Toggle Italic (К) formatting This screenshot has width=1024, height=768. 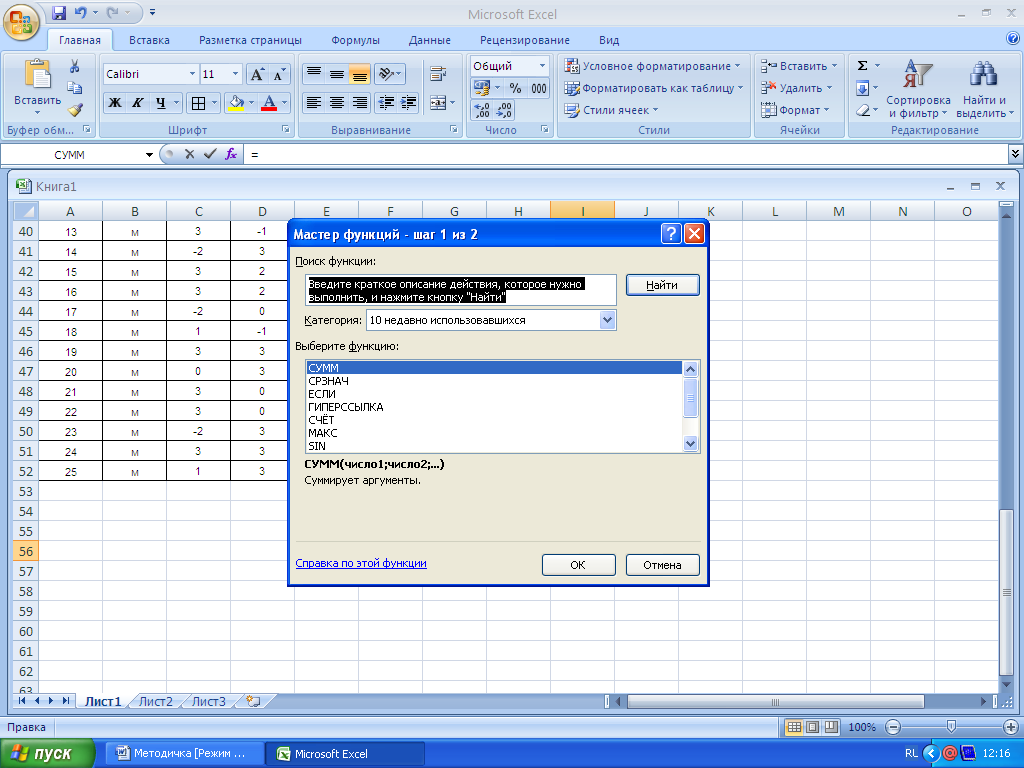[137, 103]
